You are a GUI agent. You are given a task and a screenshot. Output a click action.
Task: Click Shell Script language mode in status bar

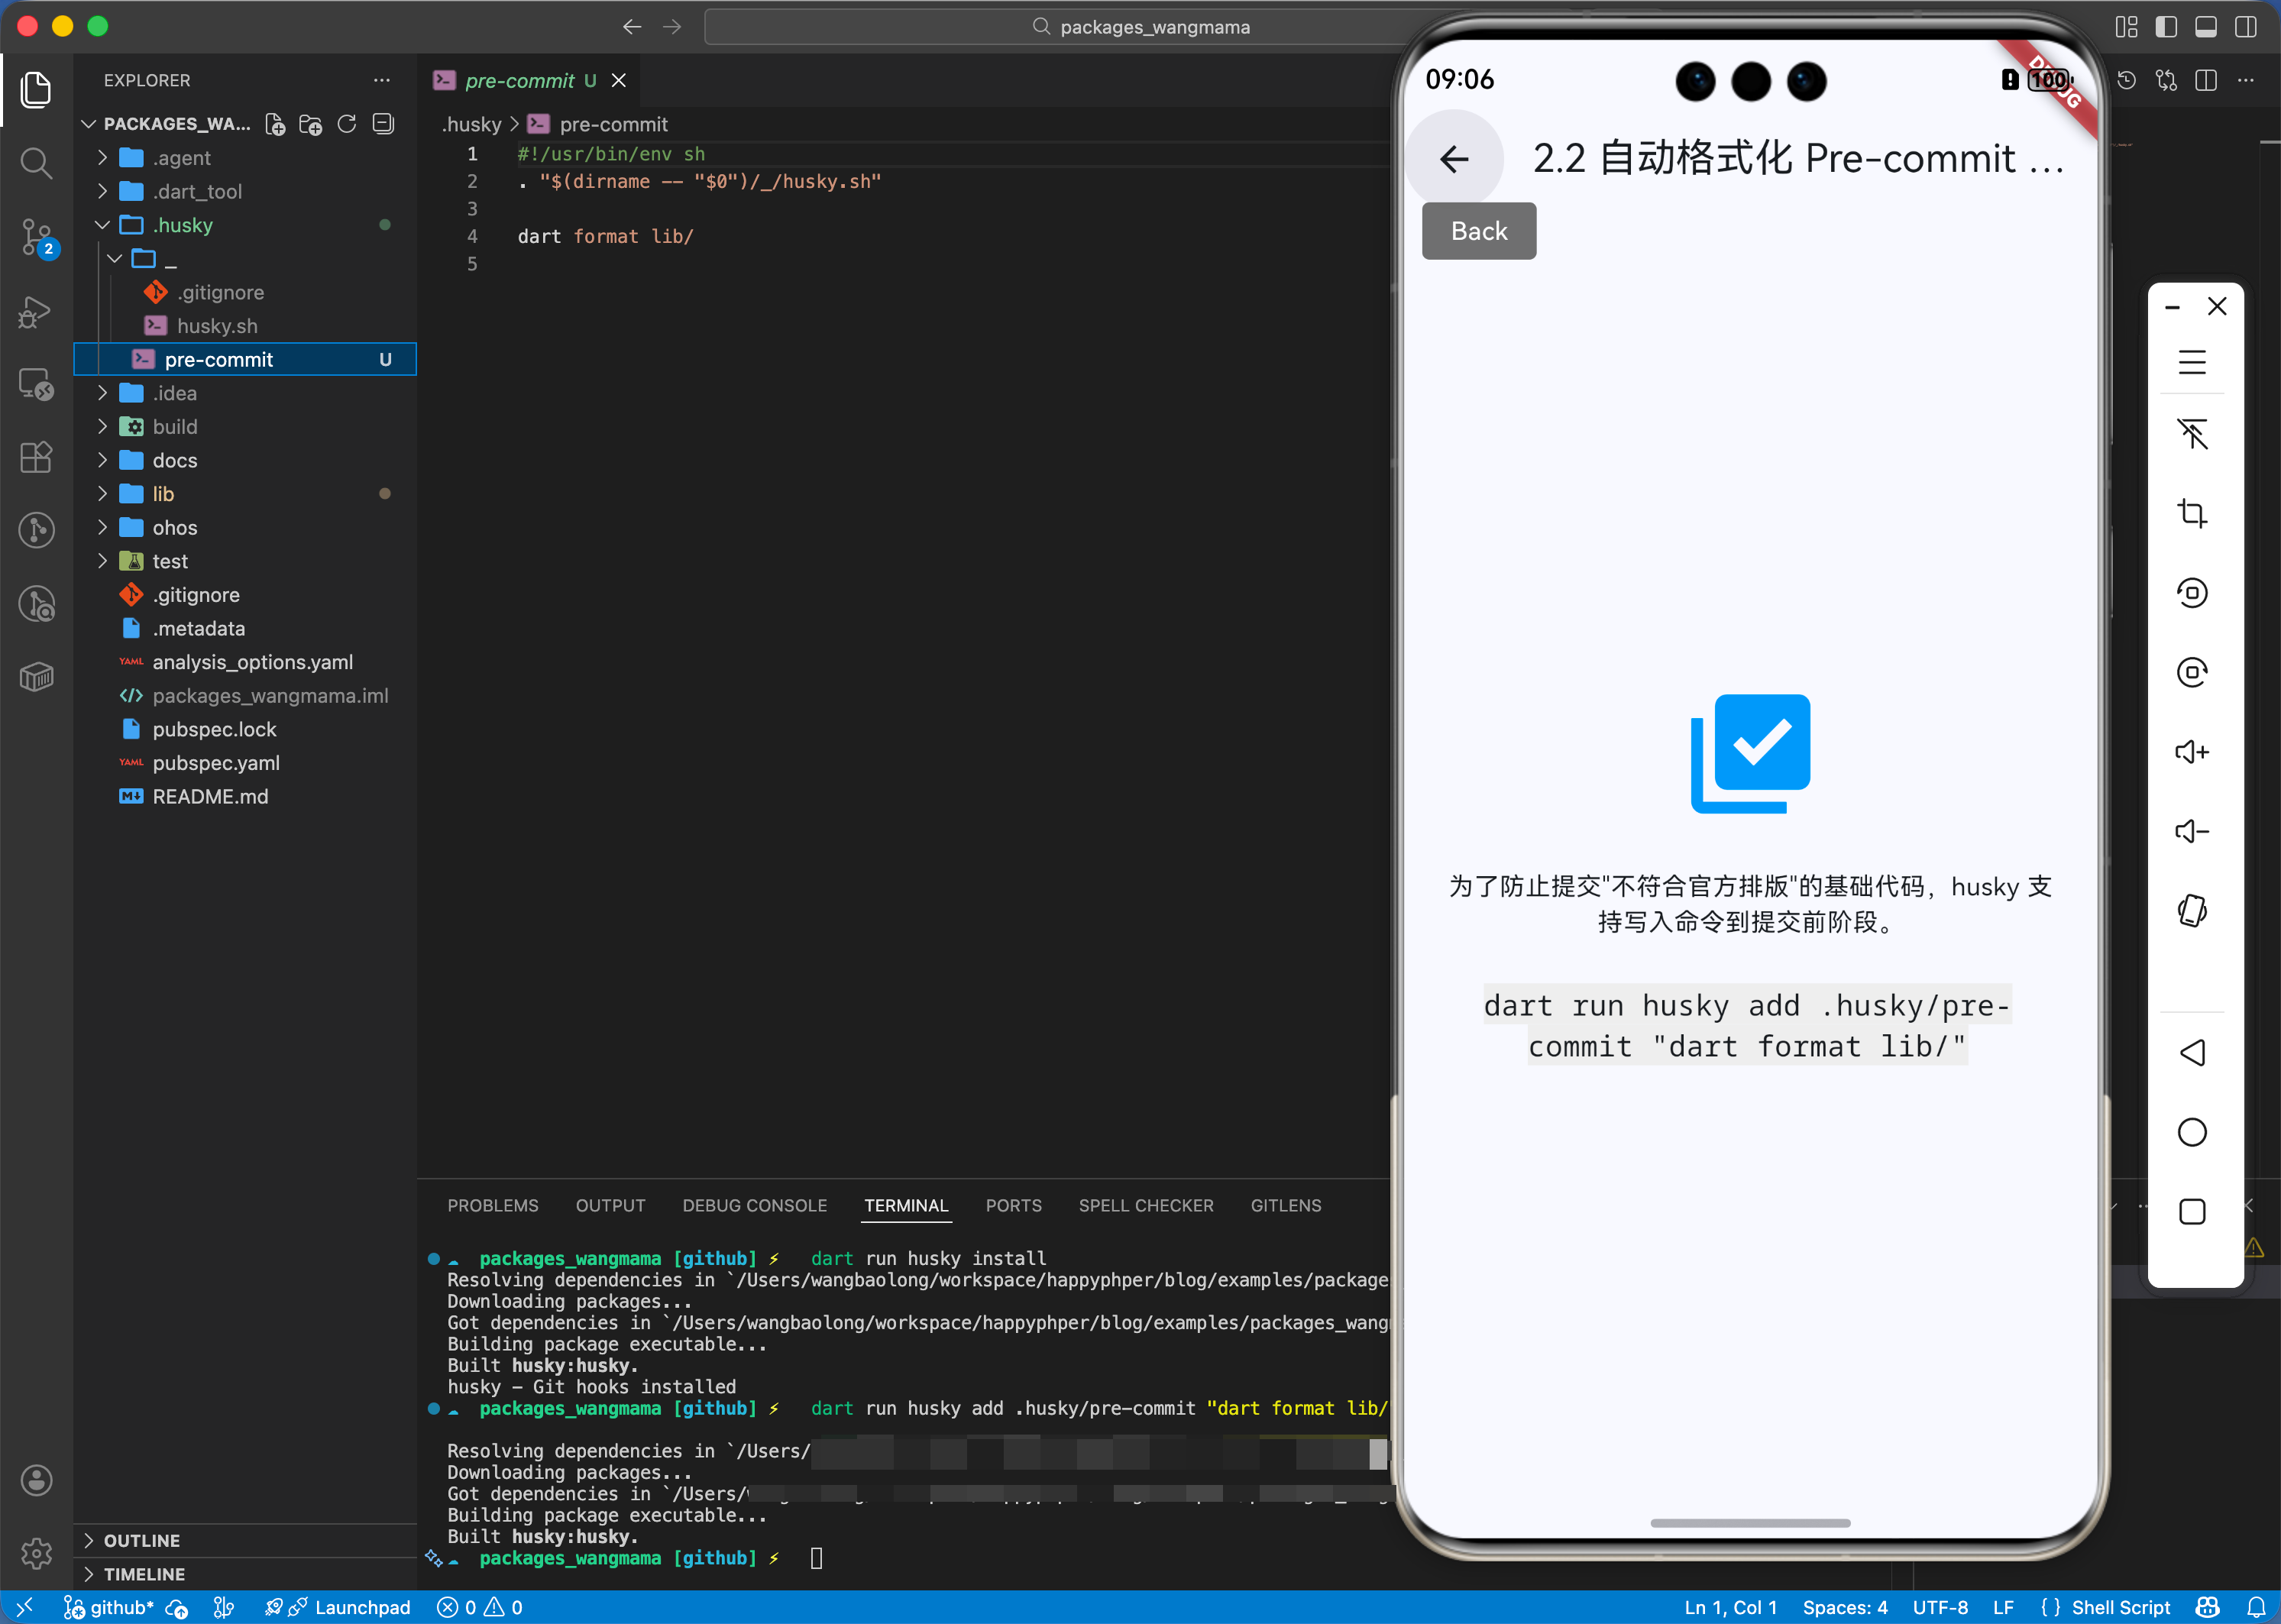pos(2120,1607)
